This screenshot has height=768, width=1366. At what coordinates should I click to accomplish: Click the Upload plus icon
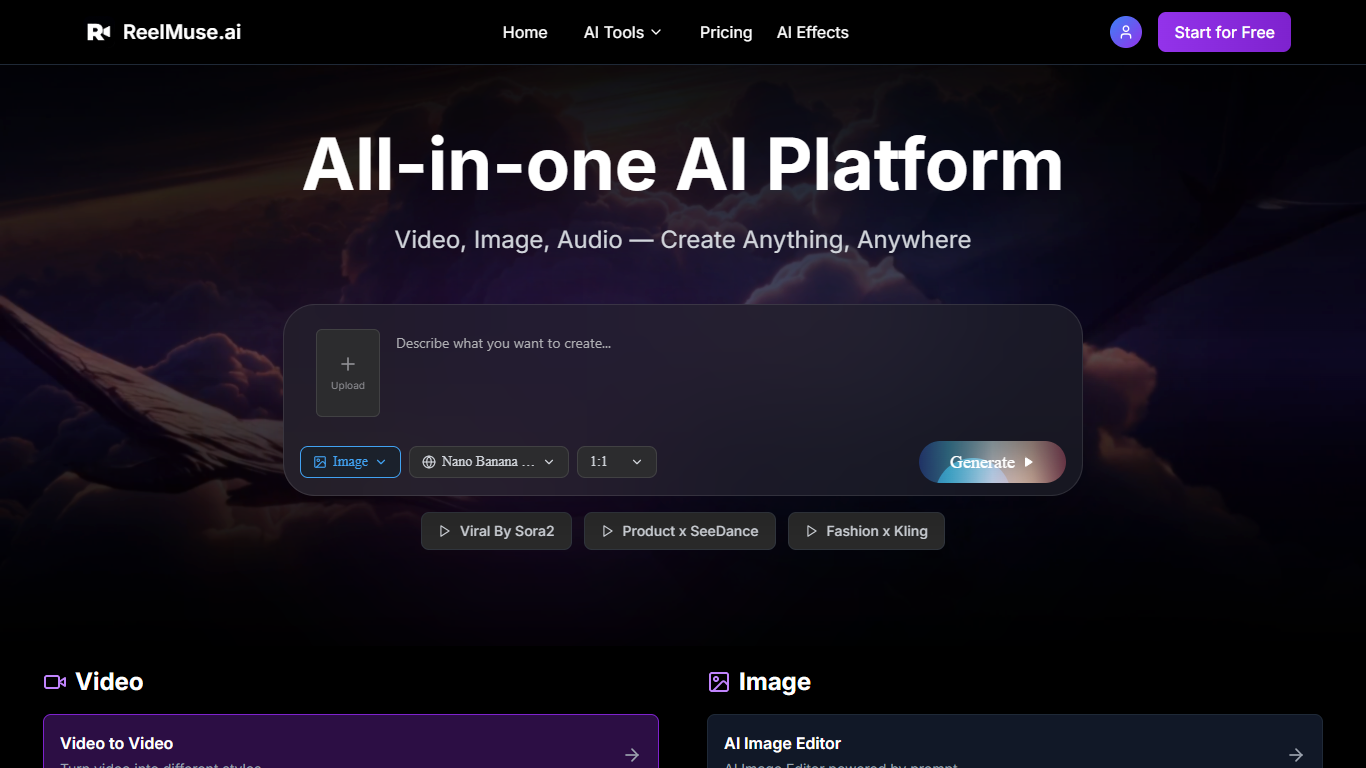[347, 364]
